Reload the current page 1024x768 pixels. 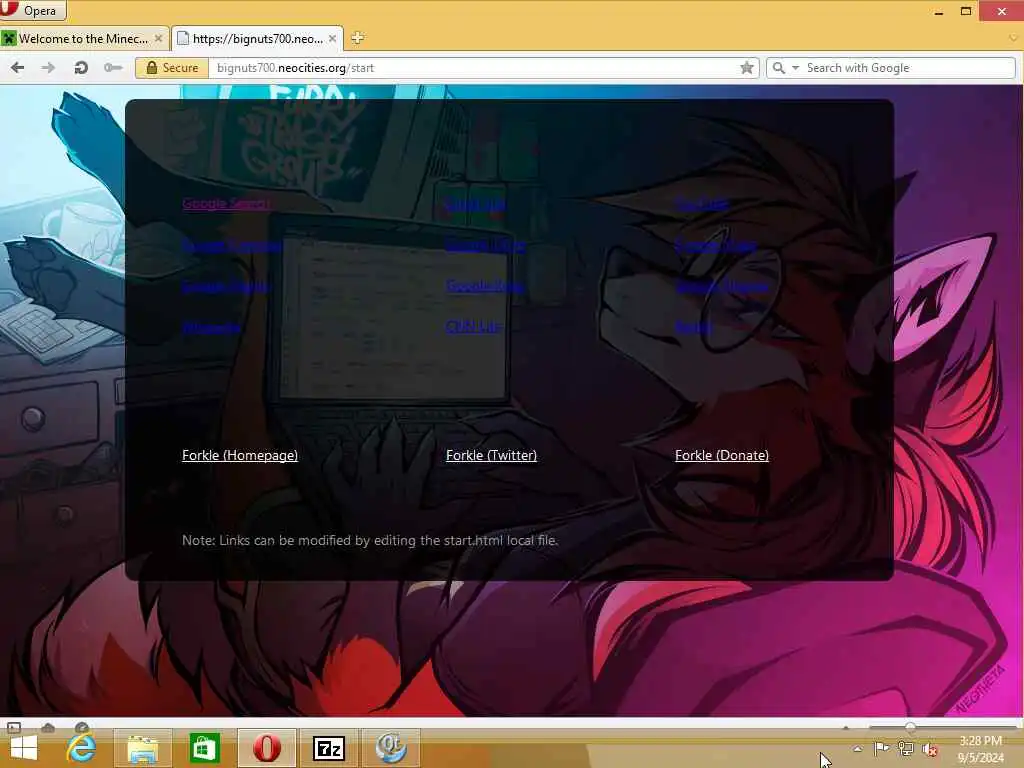click(x=81, y=67)
